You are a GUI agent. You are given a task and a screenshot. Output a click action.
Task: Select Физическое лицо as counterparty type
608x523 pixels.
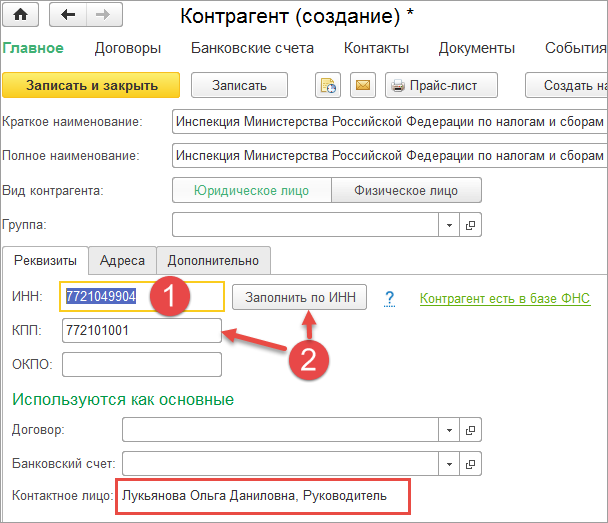(406, 190)
